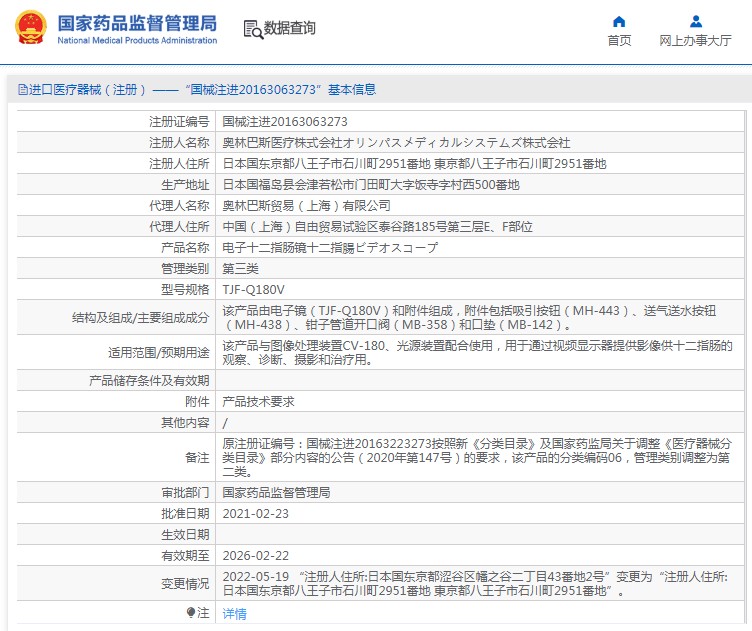This screenshot has height=631, width=752.
Task: Click the 代理人名称 label
Action: [x=179, y=206]
